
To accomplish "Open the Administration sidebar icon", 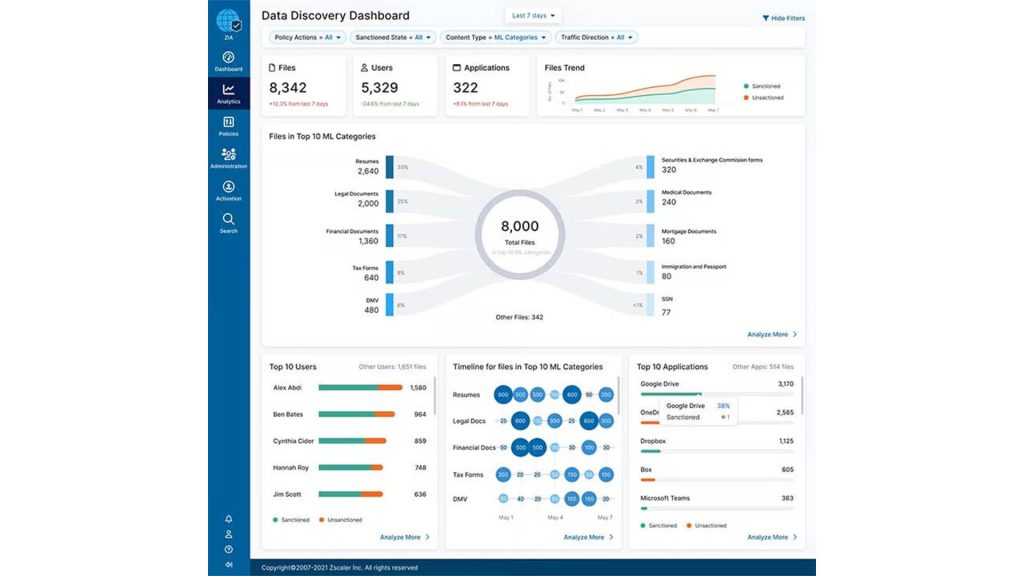I will pyautogui.click(x=229, y=154).
